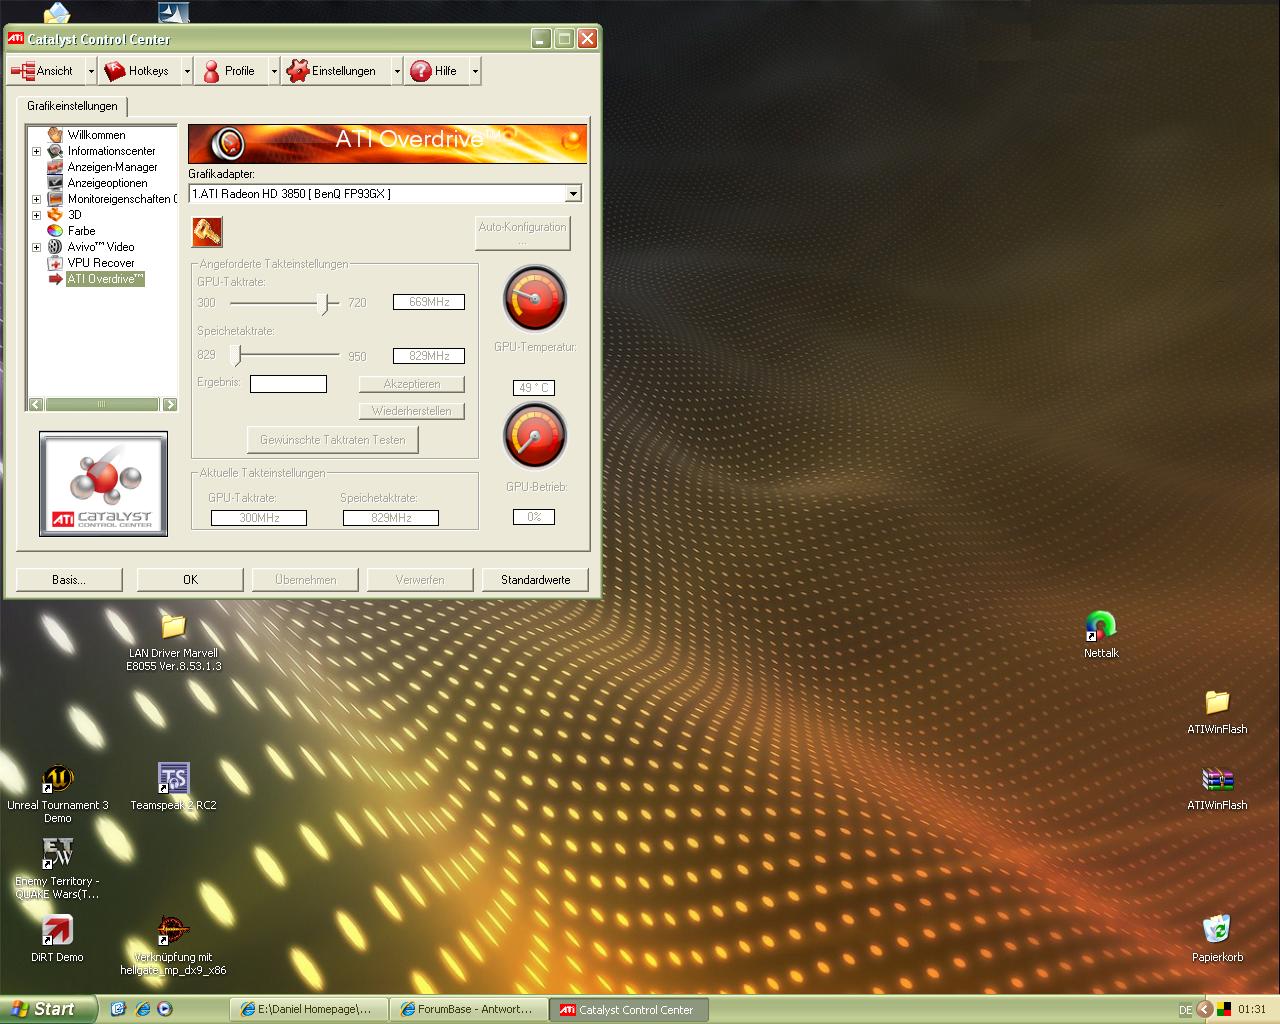Click the Akzeptieren button
Viewport: 1280px width, 1024px height.
(x=412, y=384)
